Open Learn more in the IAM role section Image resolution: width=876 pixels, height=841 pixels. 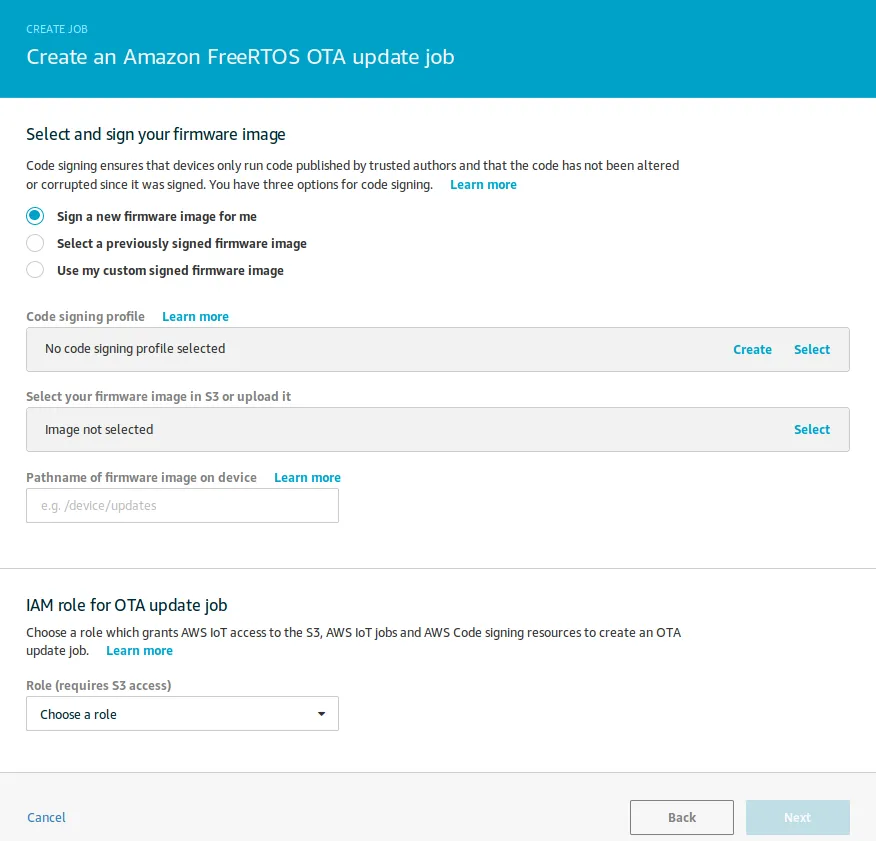click(139, 651)
